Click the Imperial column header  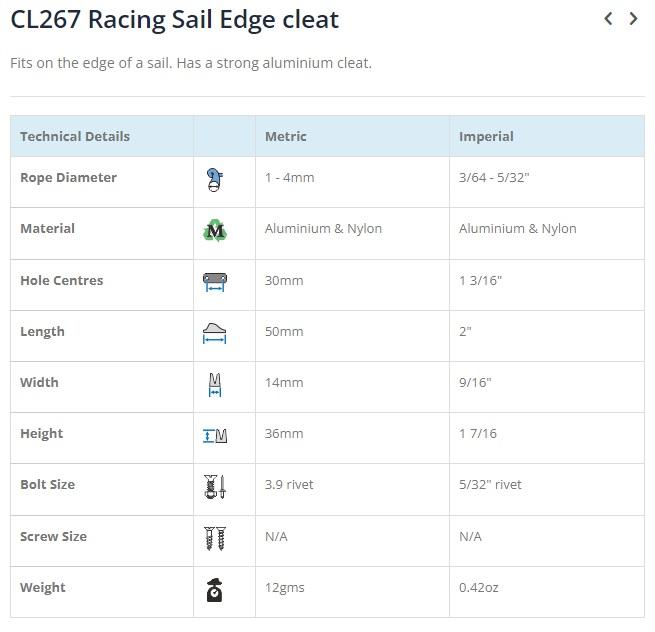(x=486, y=136)
